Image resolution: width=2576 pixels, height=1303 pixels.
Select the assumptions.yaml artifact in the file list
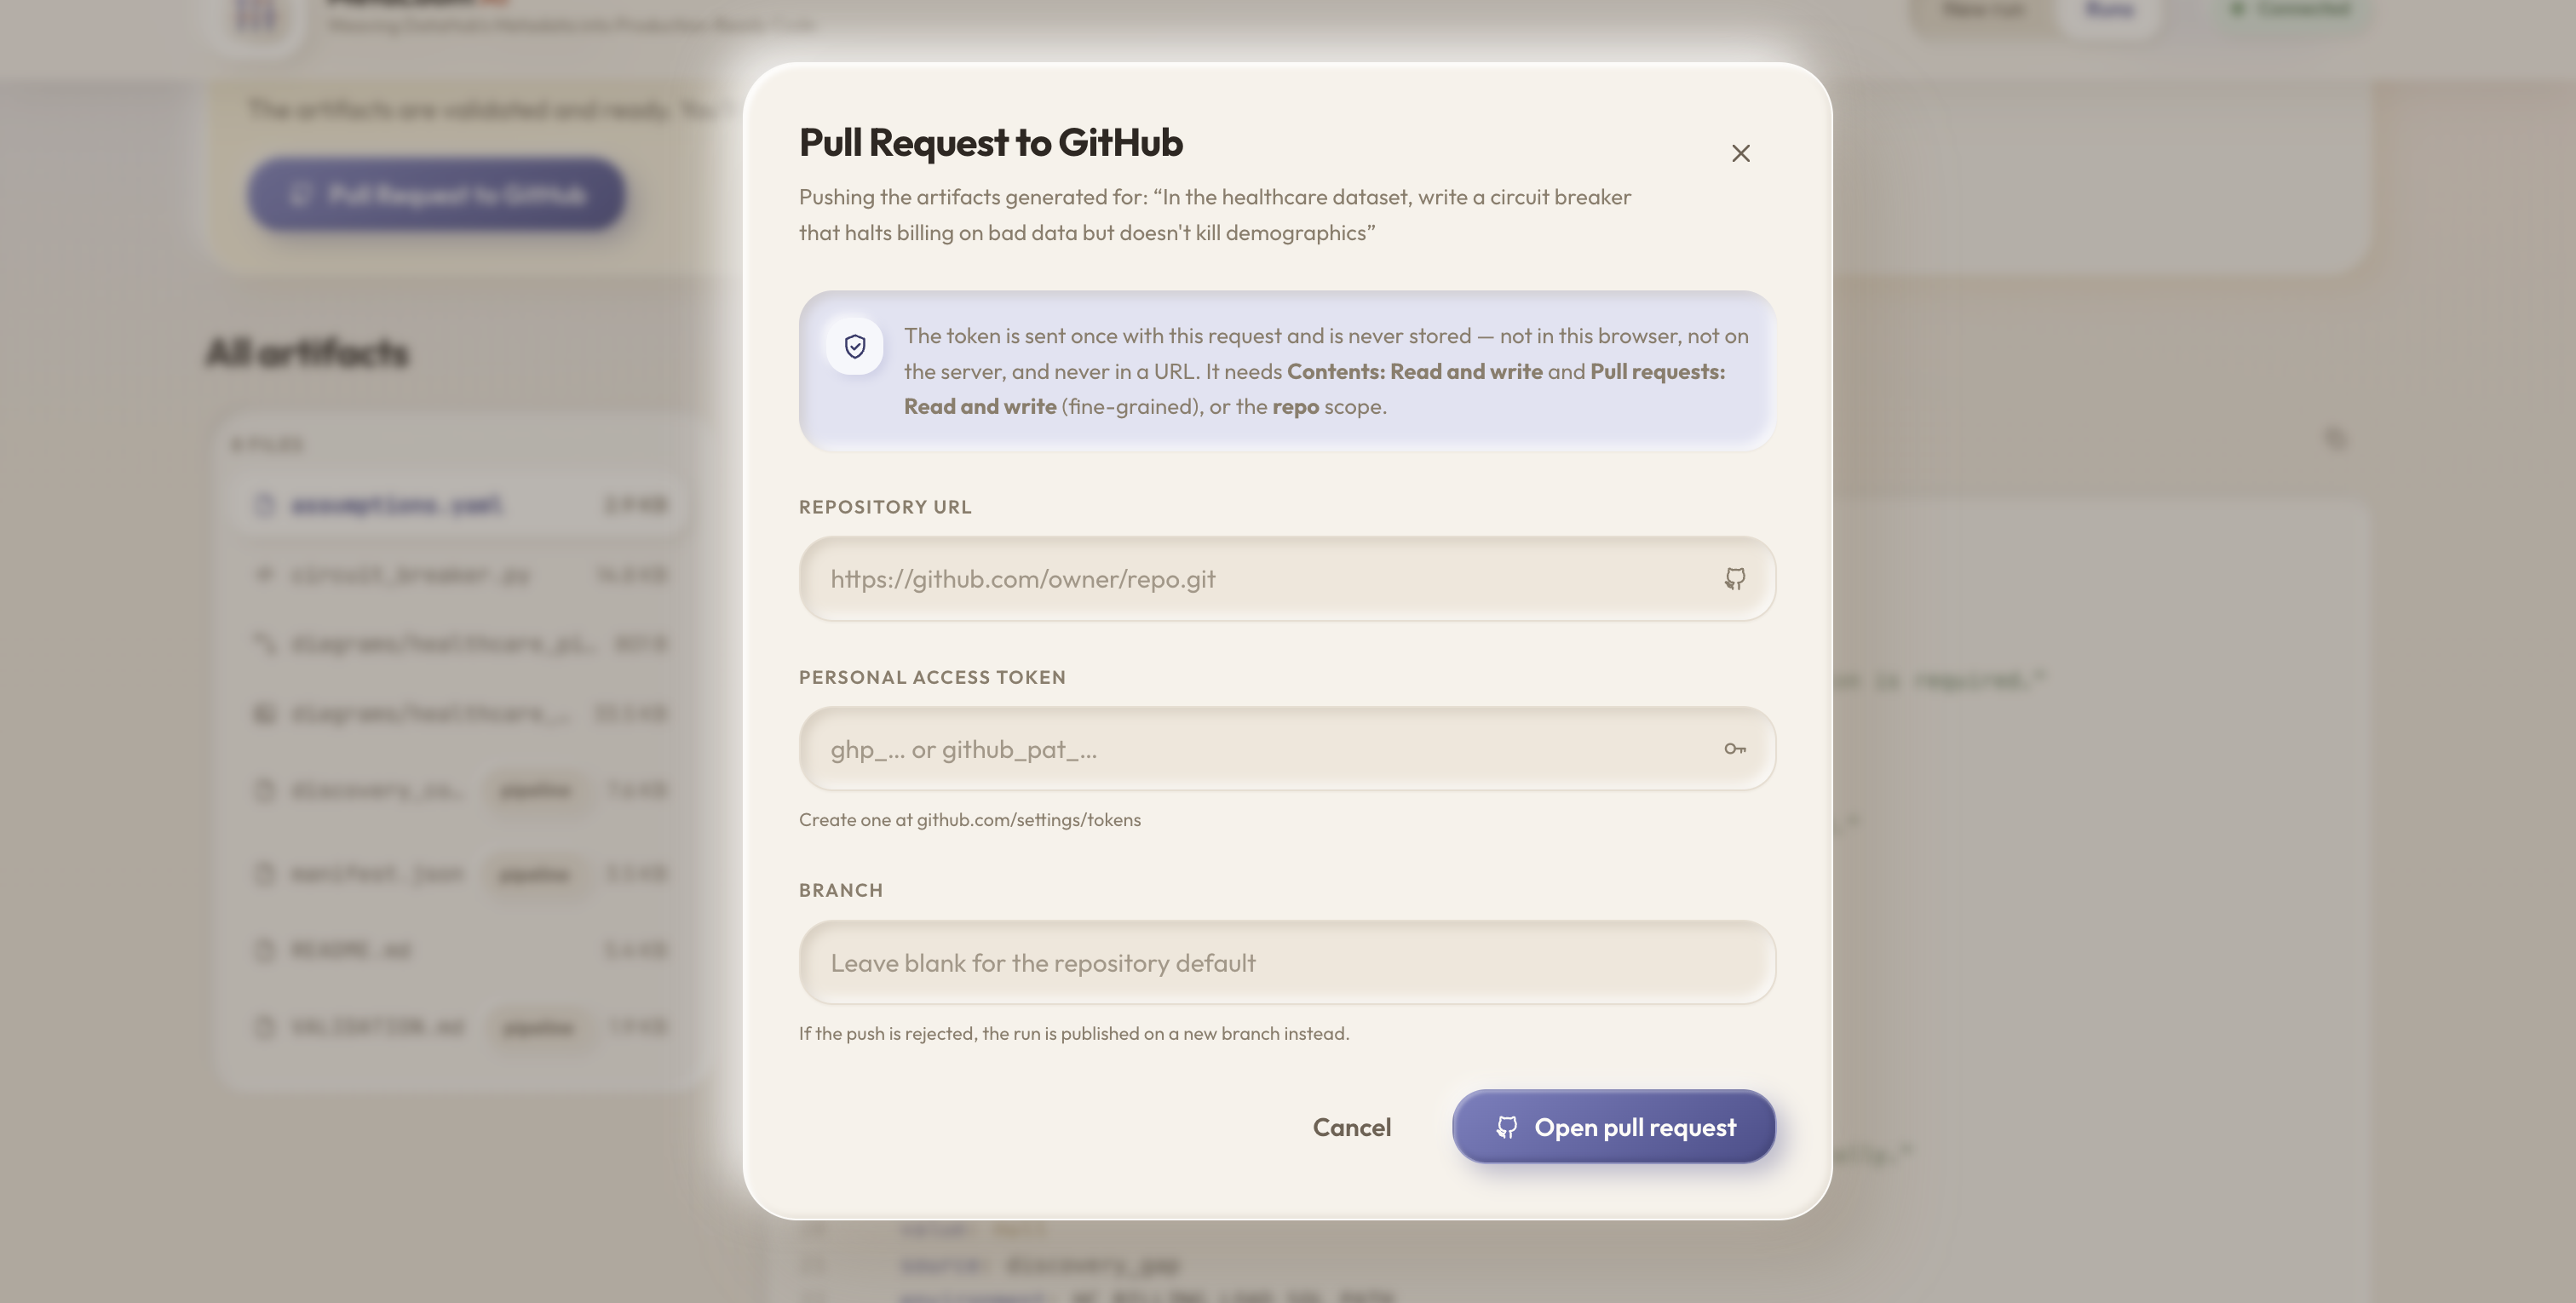click(x=461, y=504)
